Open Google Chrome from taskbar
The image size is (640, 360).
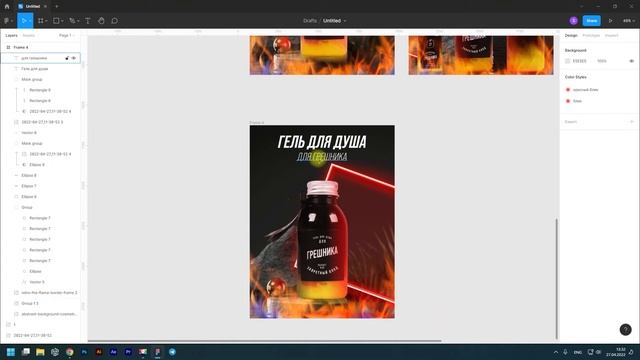(x=70, y=352)
